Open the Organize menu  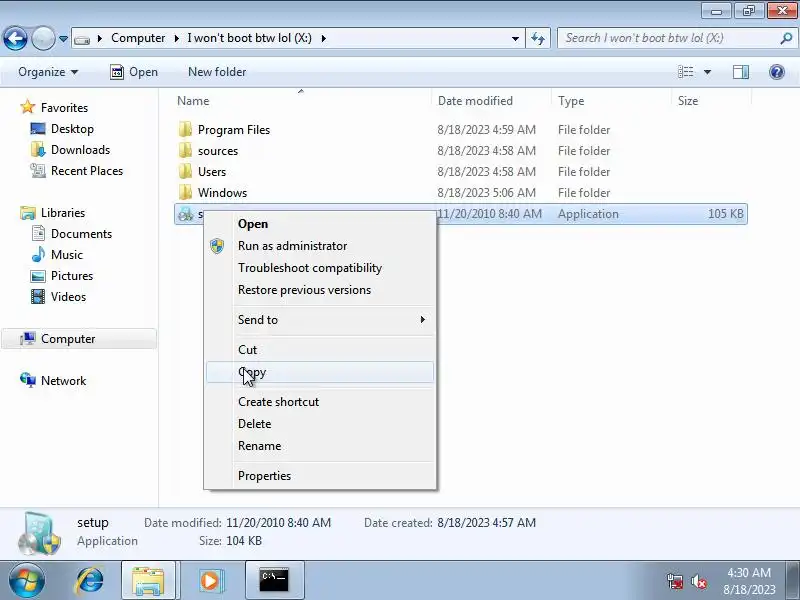pyautogui.click(x=48, y=72)
